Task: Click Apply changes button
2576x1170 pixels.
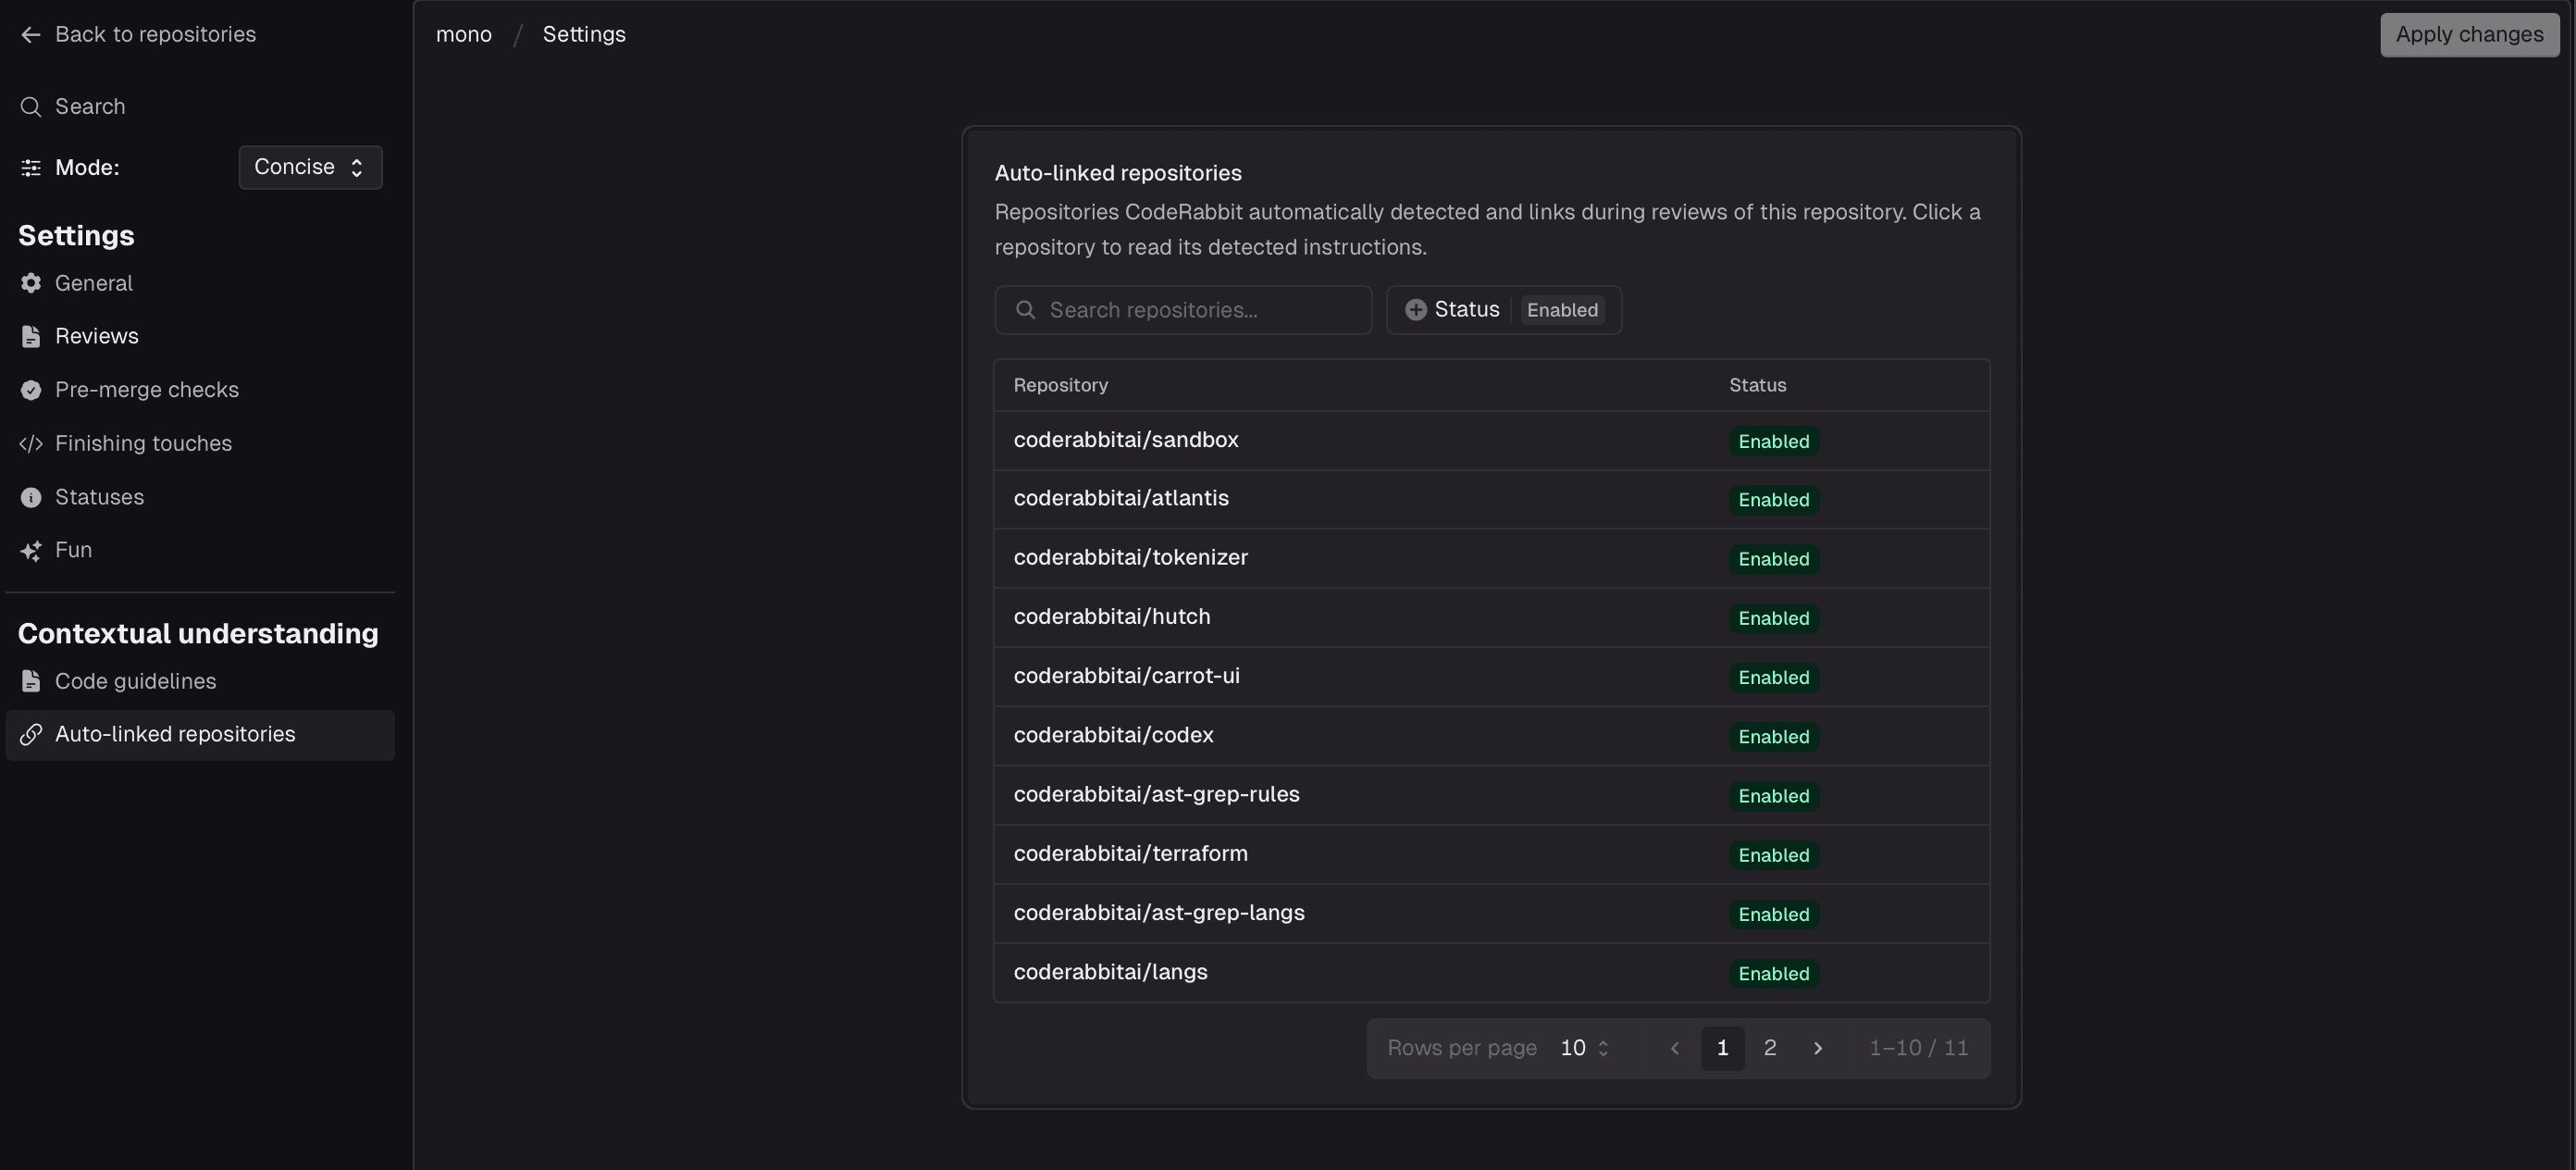Action: (x=2469, y=35)
